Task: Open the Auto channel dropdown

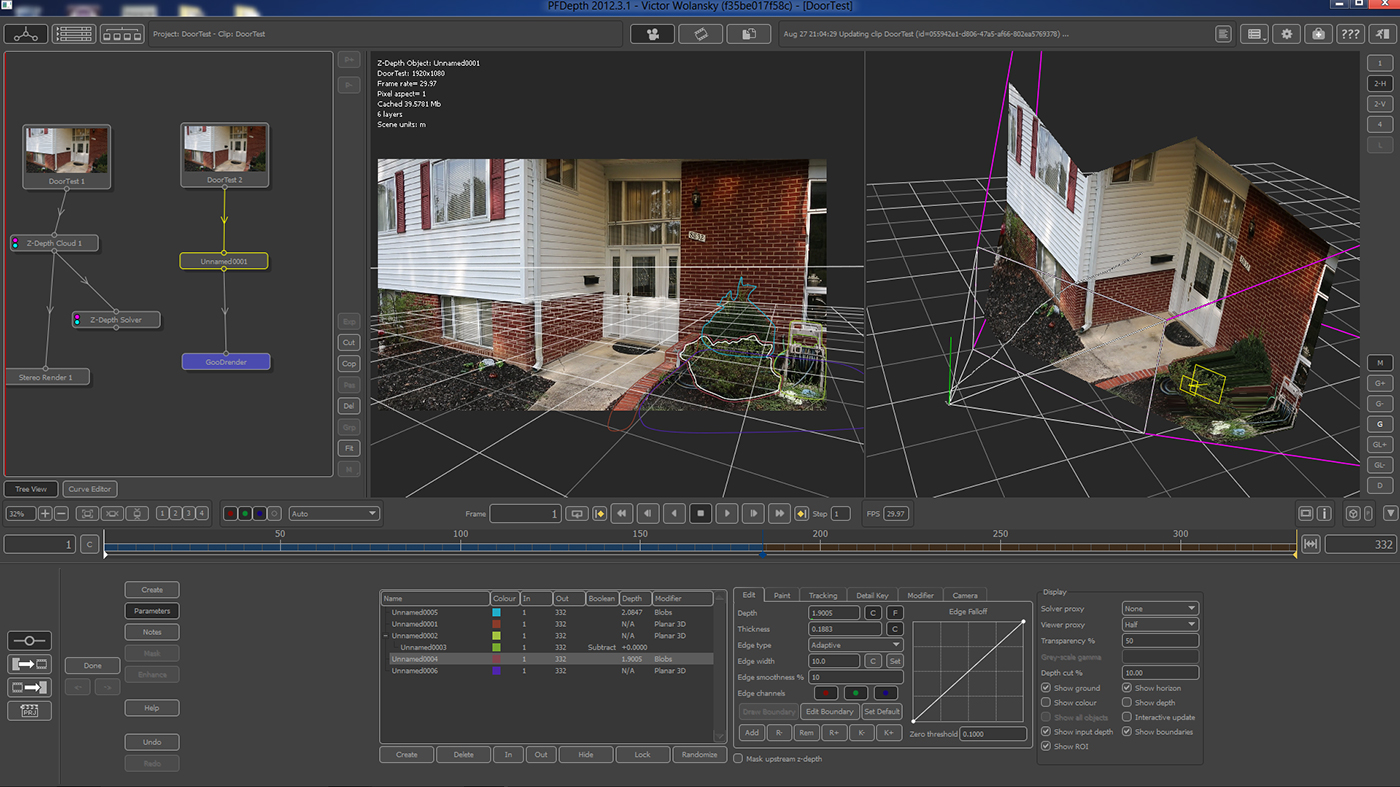Action: pyautogui.click(x=334, y=513)
